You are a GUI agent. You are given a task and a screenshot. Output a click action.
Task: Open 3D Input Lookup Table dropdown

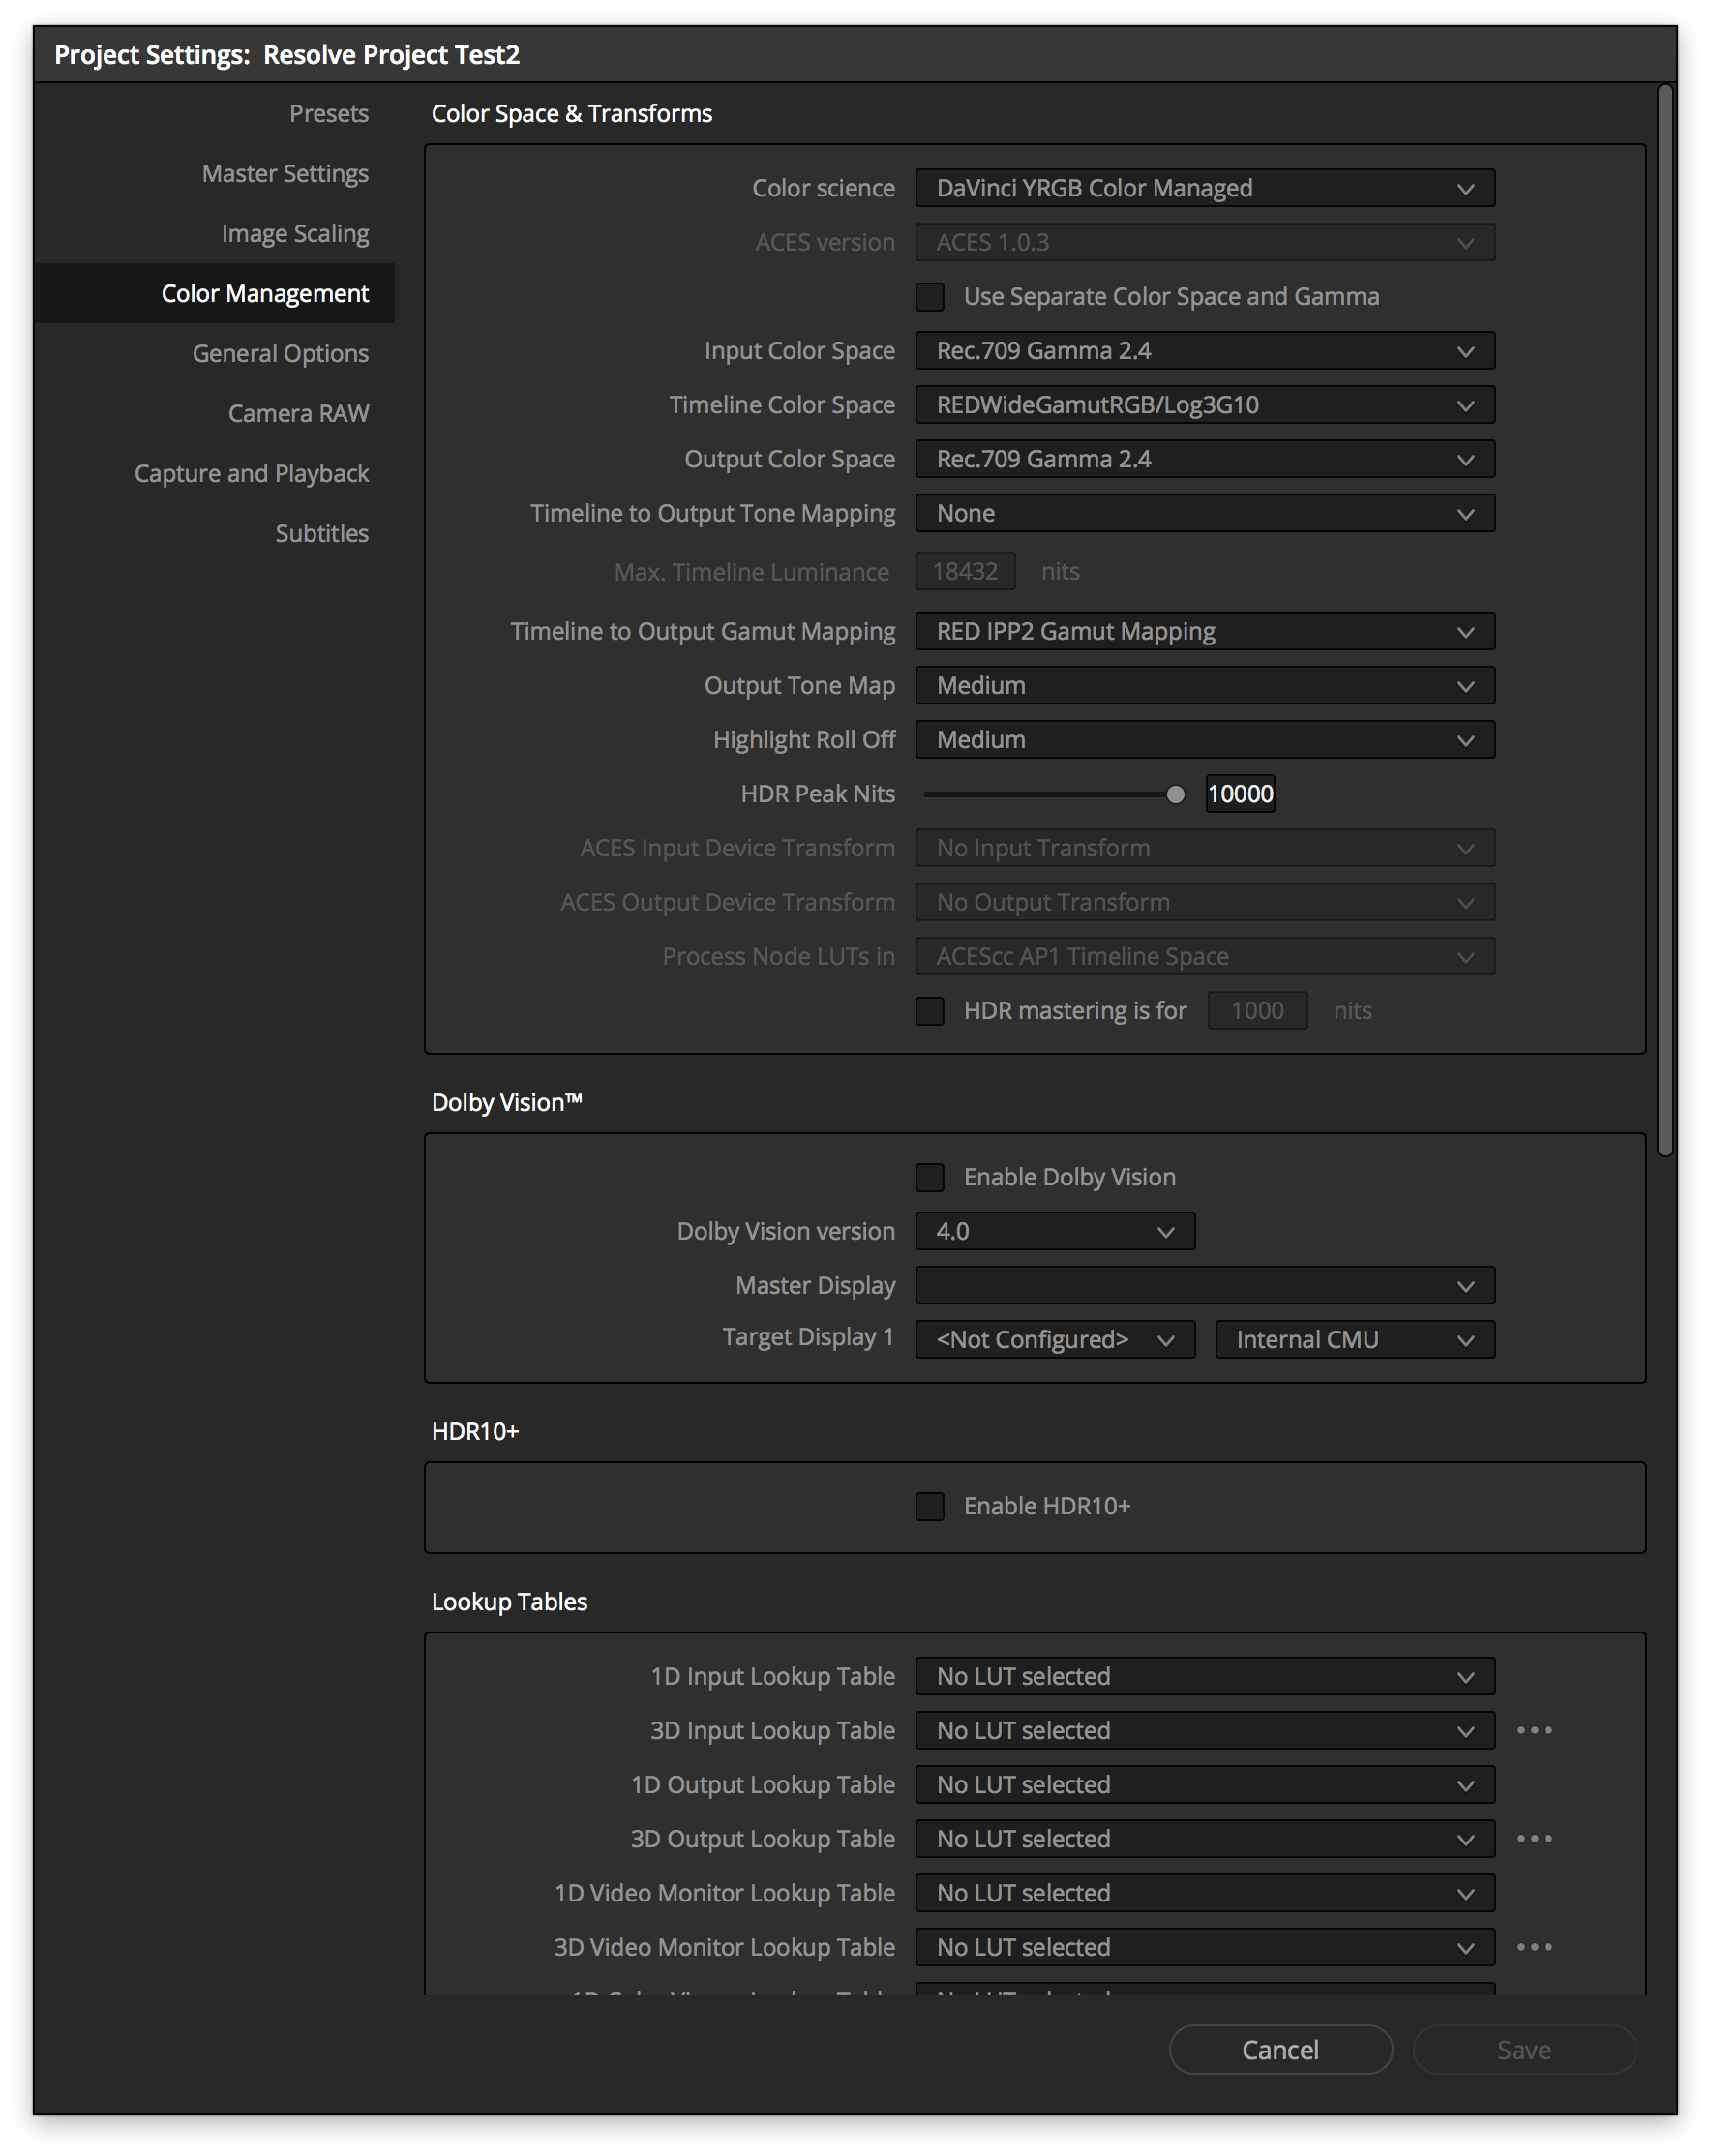[x=1205, y=1730]
